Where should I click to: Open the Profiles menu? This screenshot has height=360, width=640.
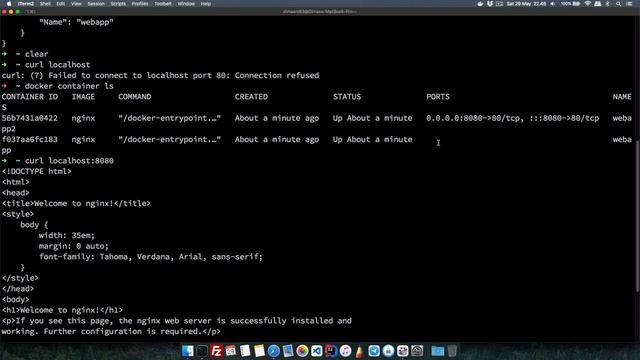point(140,4)
